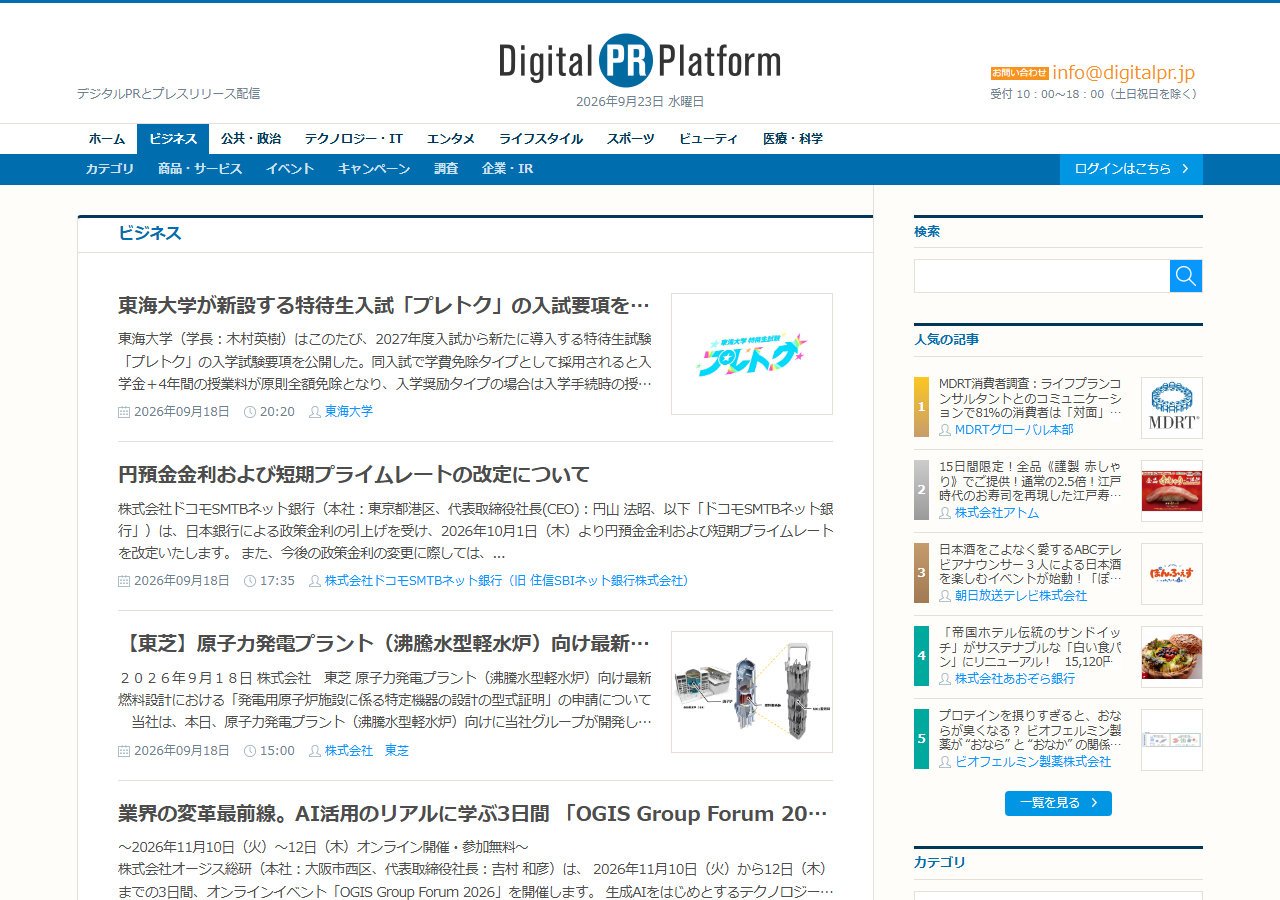Switch to ライフスタイル section
1280x900 pixels.
[541, 139]
